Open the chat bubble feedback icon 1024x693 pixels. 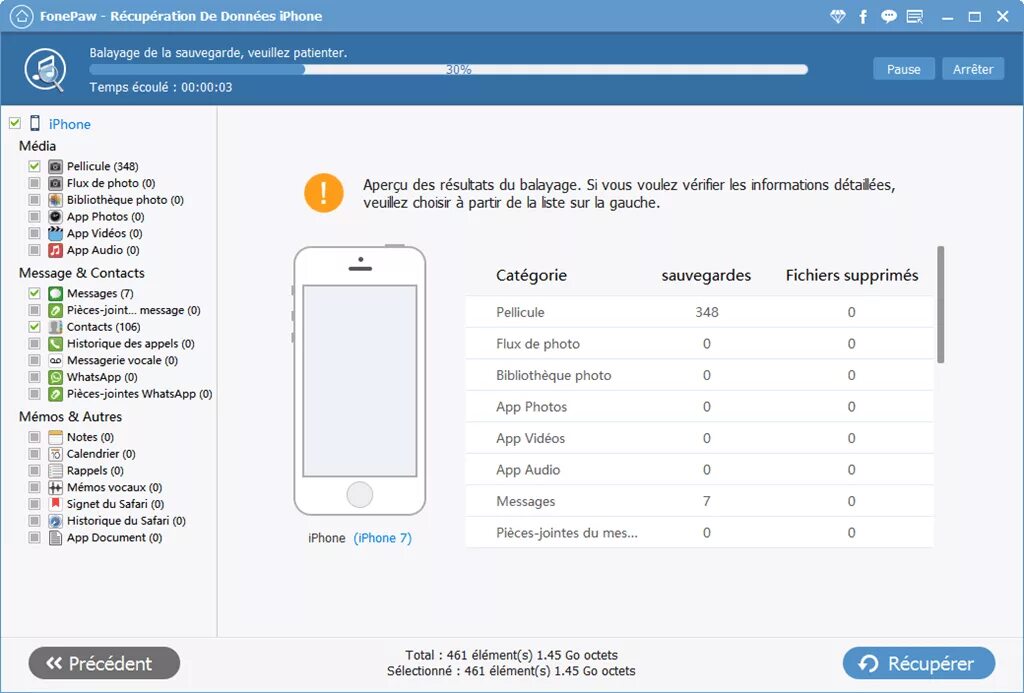(888, 16)
